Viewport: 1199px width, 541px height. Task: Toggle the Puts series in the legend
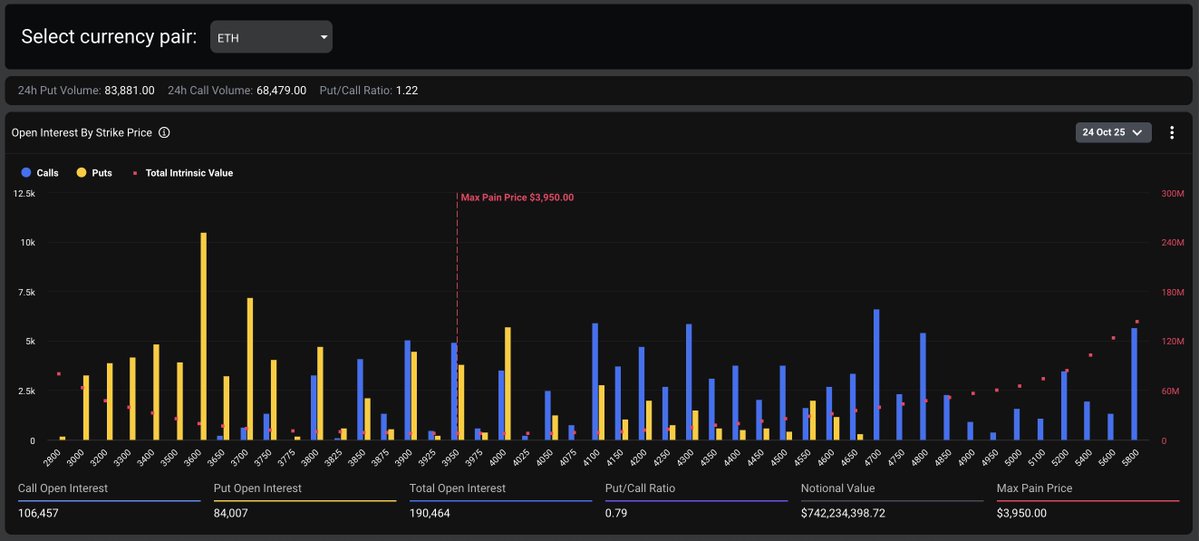[94, 173]
